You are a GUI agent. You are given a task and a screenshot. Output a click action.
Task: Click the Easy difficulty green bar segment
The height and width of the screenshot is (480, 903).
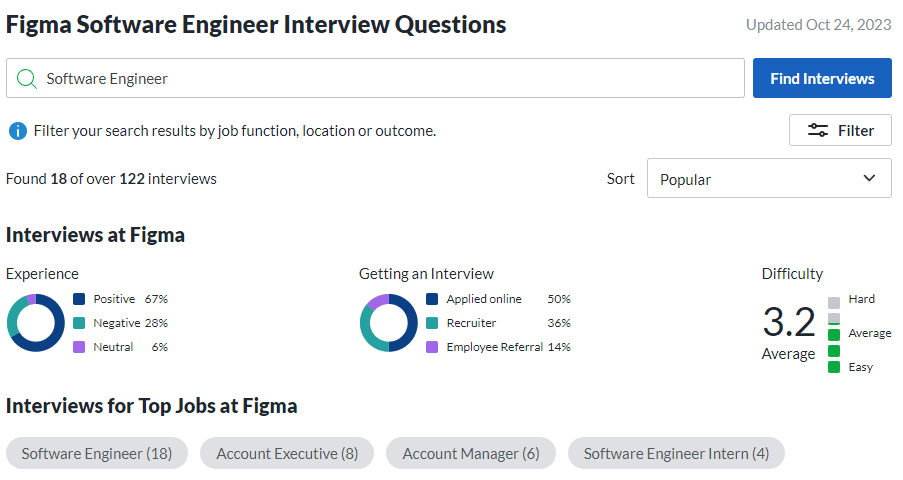pos(834,367)
